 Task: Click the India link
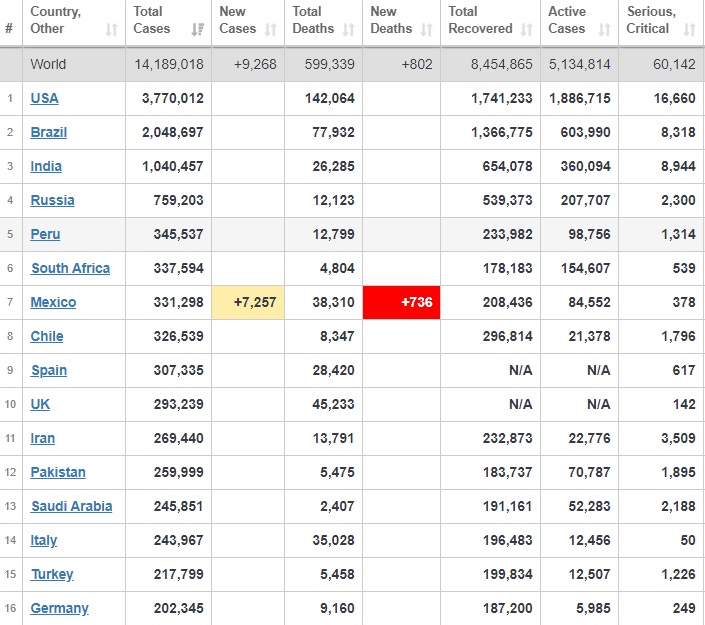pos(46,166)
